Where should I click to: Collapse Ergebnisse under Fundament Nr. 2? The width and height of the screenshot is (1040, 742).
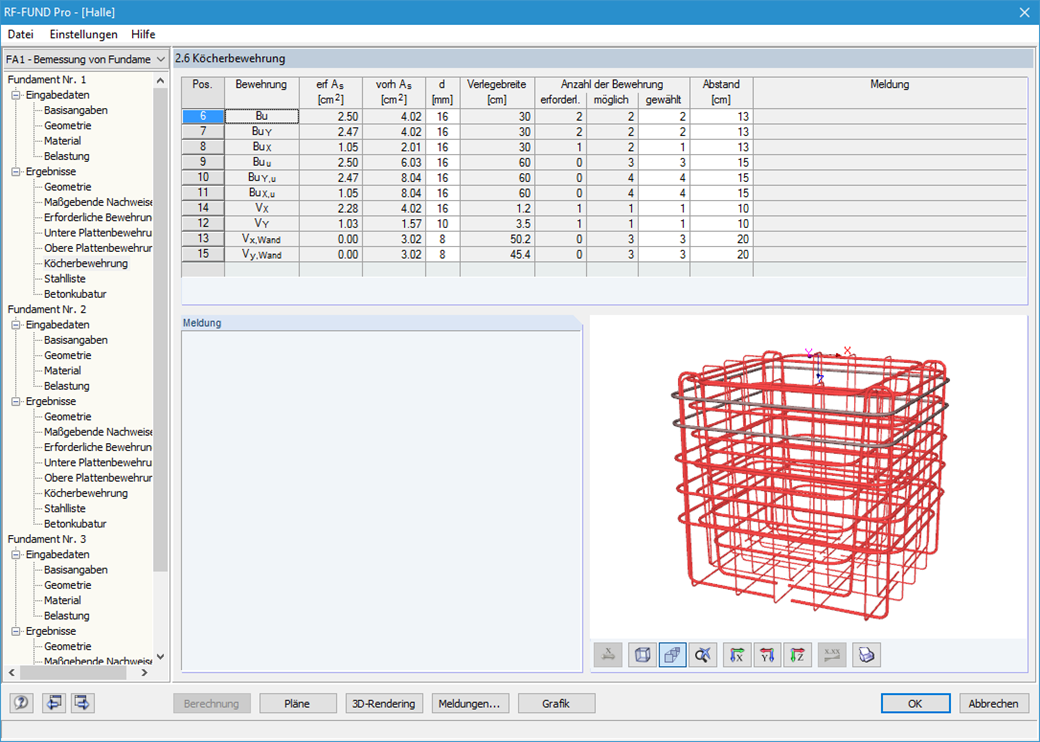16,401
